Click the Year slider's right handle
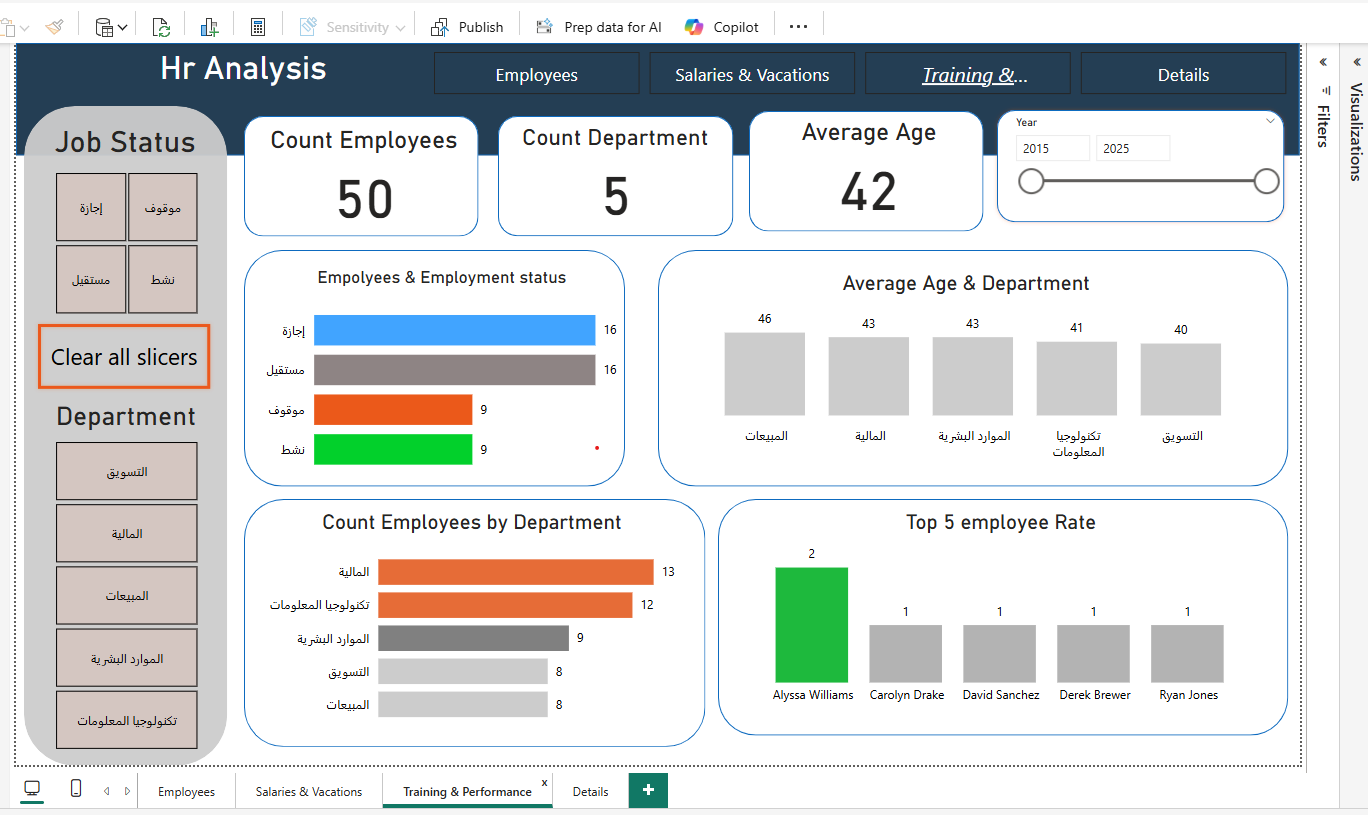Viewport: 1368px width, 815px height. point(1266,181)
